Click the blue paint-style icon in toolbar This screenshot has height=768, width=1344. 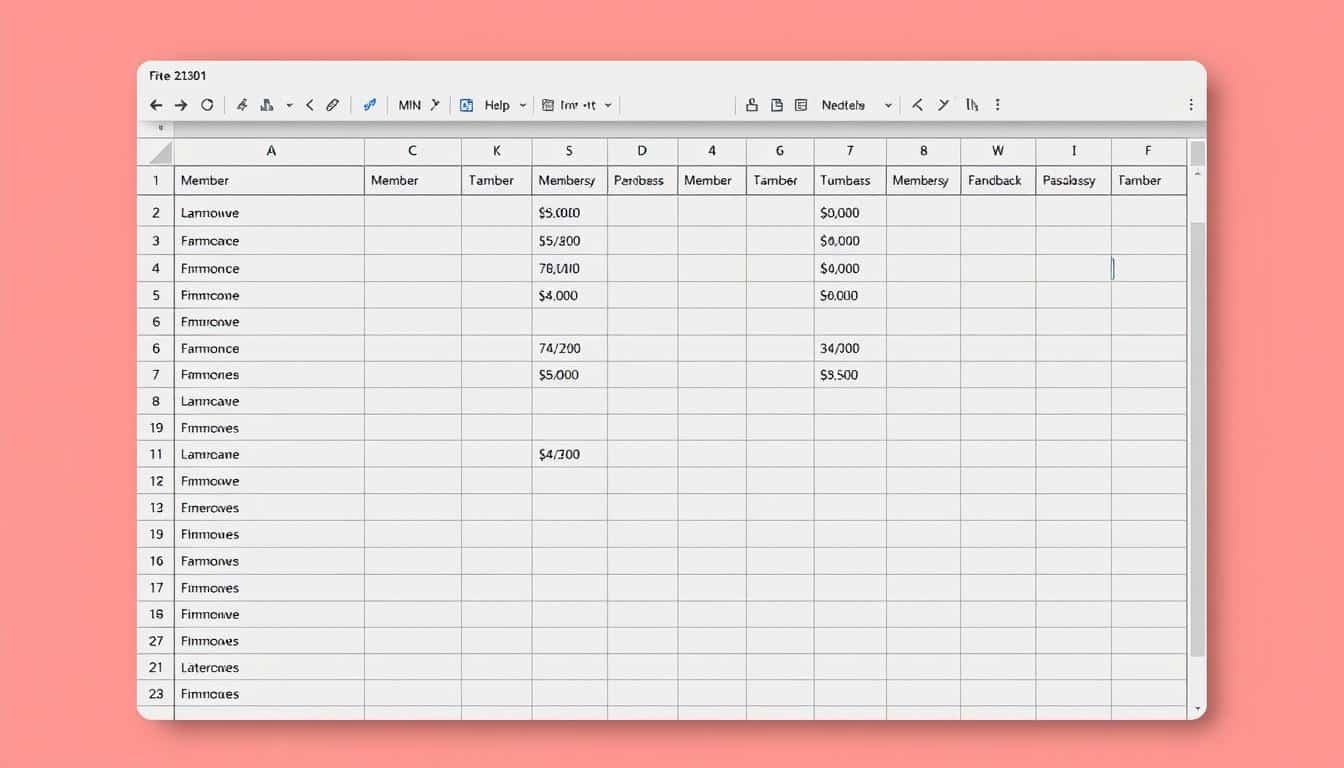coord(369,105)
